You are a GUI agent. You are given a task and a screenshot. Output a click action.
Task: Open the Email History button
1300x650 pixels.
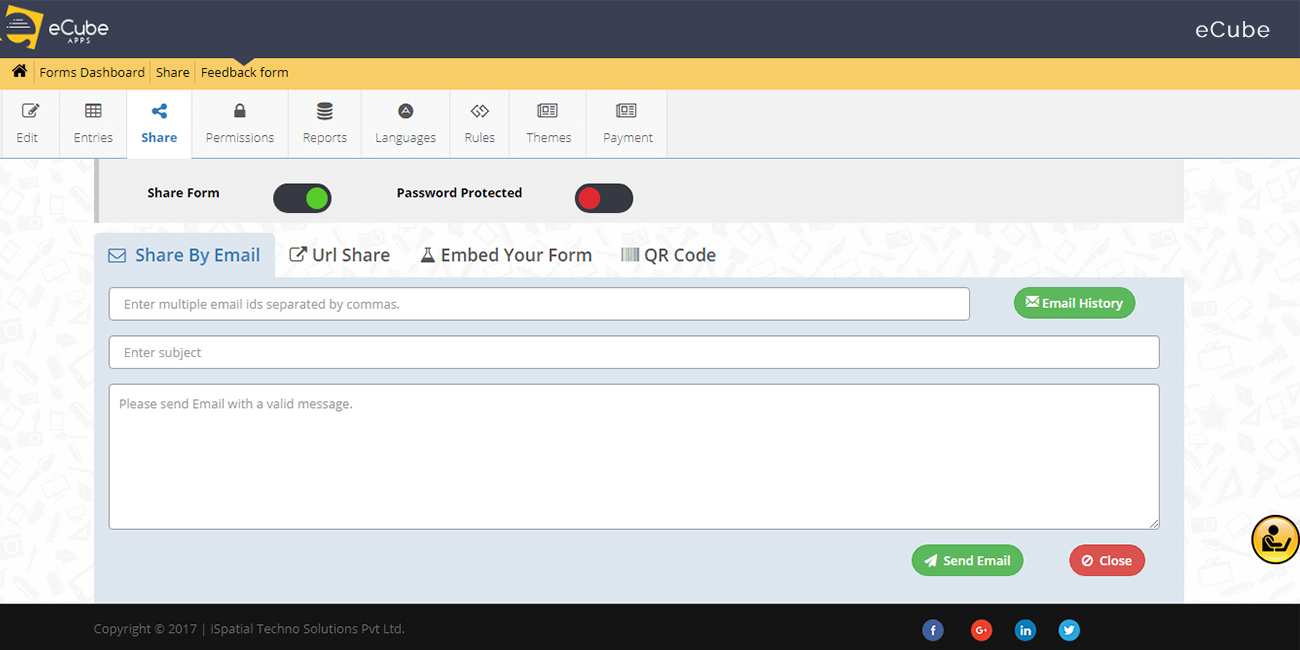[x=1074, y=303]
